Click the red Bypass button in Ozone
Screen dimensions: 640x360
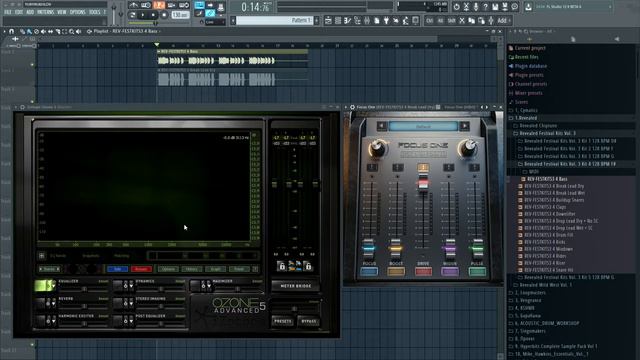pos(141,269)
